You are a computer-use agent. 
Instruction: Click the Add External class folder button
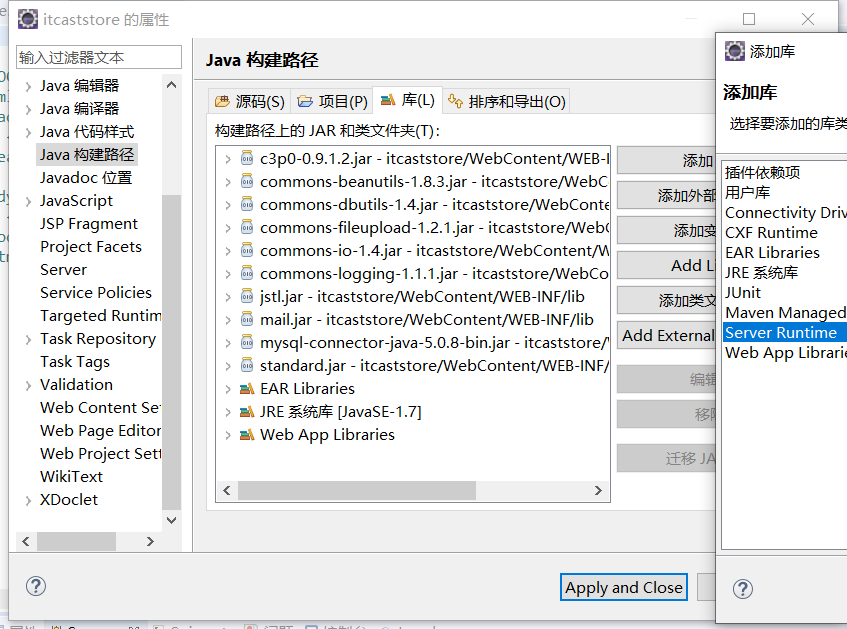[666, 336]
